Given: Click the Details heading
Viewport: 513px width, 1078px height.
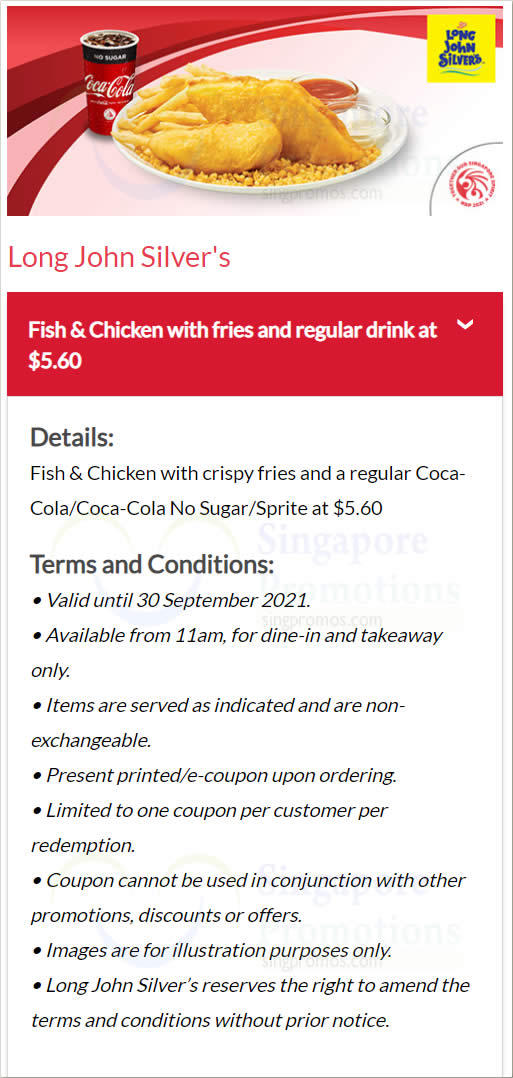Looking at the screenshot, I should point(72,437).
